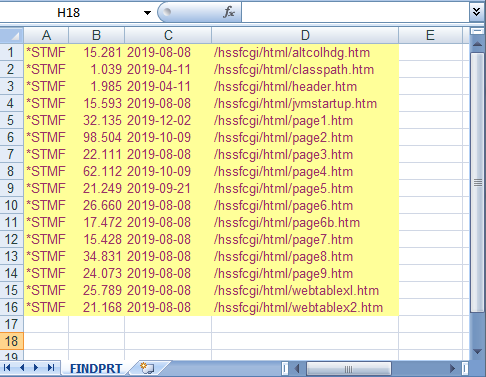486x377 pixels.
Task: Click the horizontal scrollbar thumb
Action: coord(348,369)
